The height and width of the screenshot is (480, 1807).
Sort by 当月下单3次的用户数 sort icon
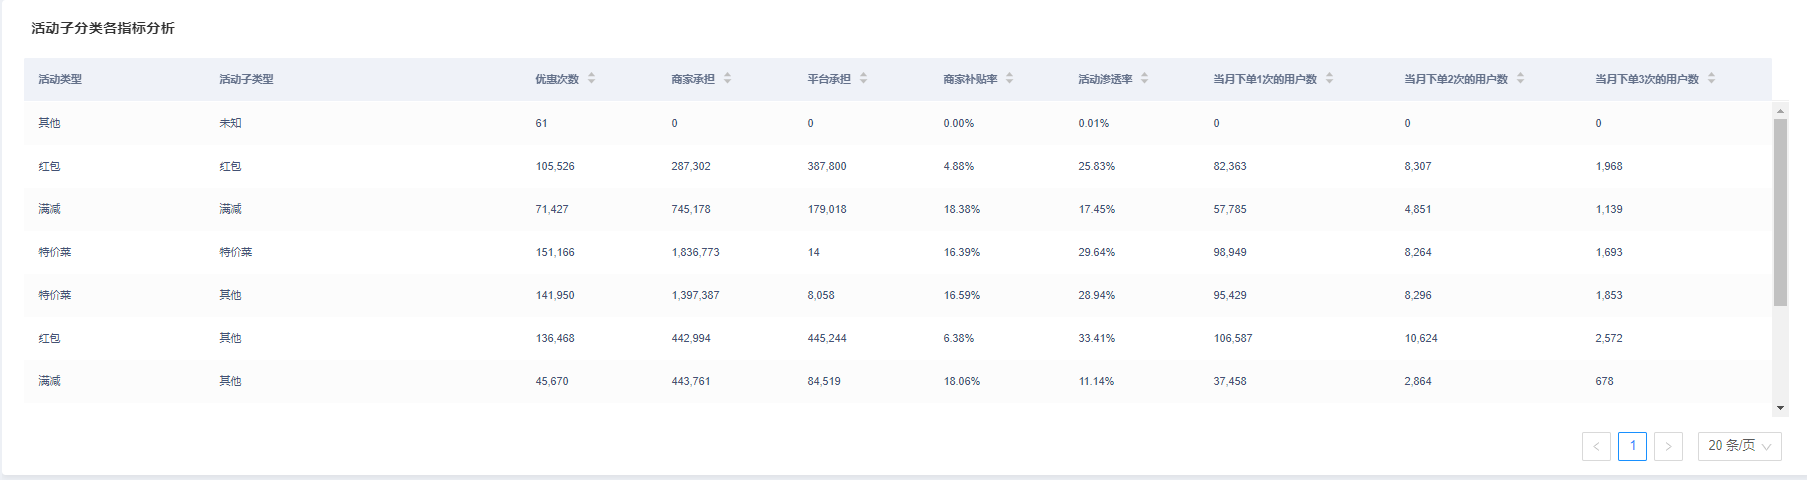[1711, 78]
